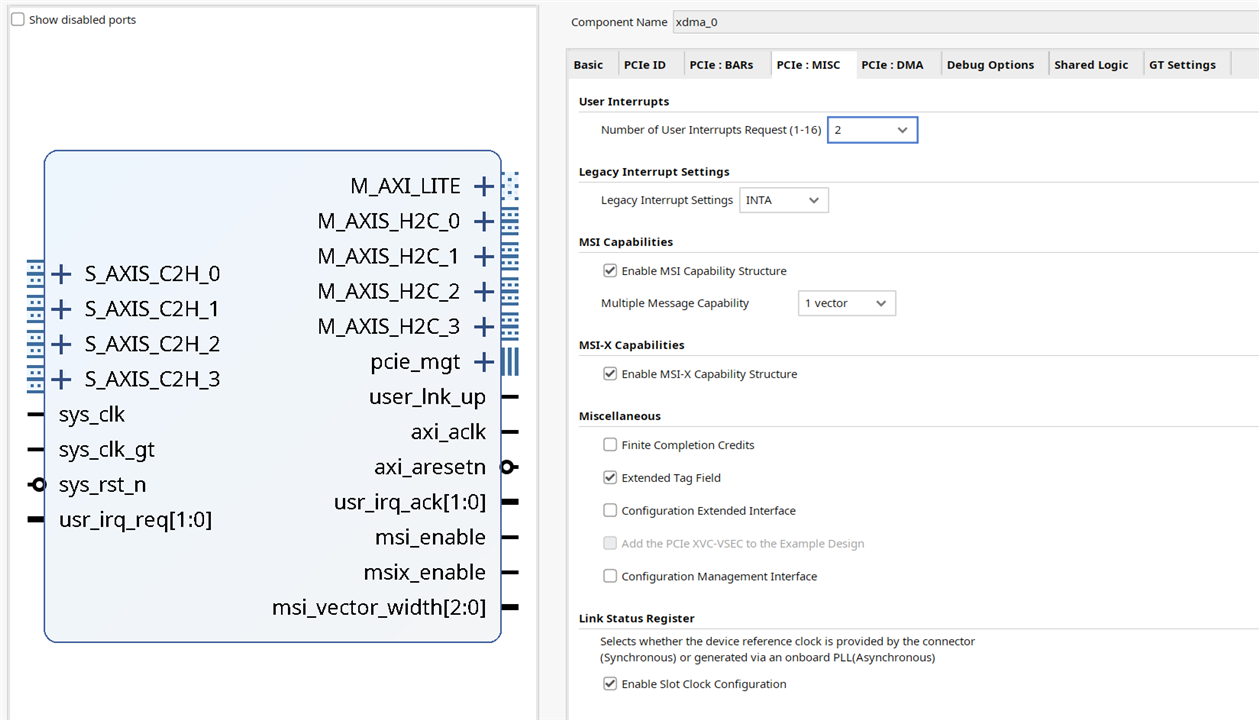Select the usr_irq_req[1:0] port label

(x=135, y=520)
